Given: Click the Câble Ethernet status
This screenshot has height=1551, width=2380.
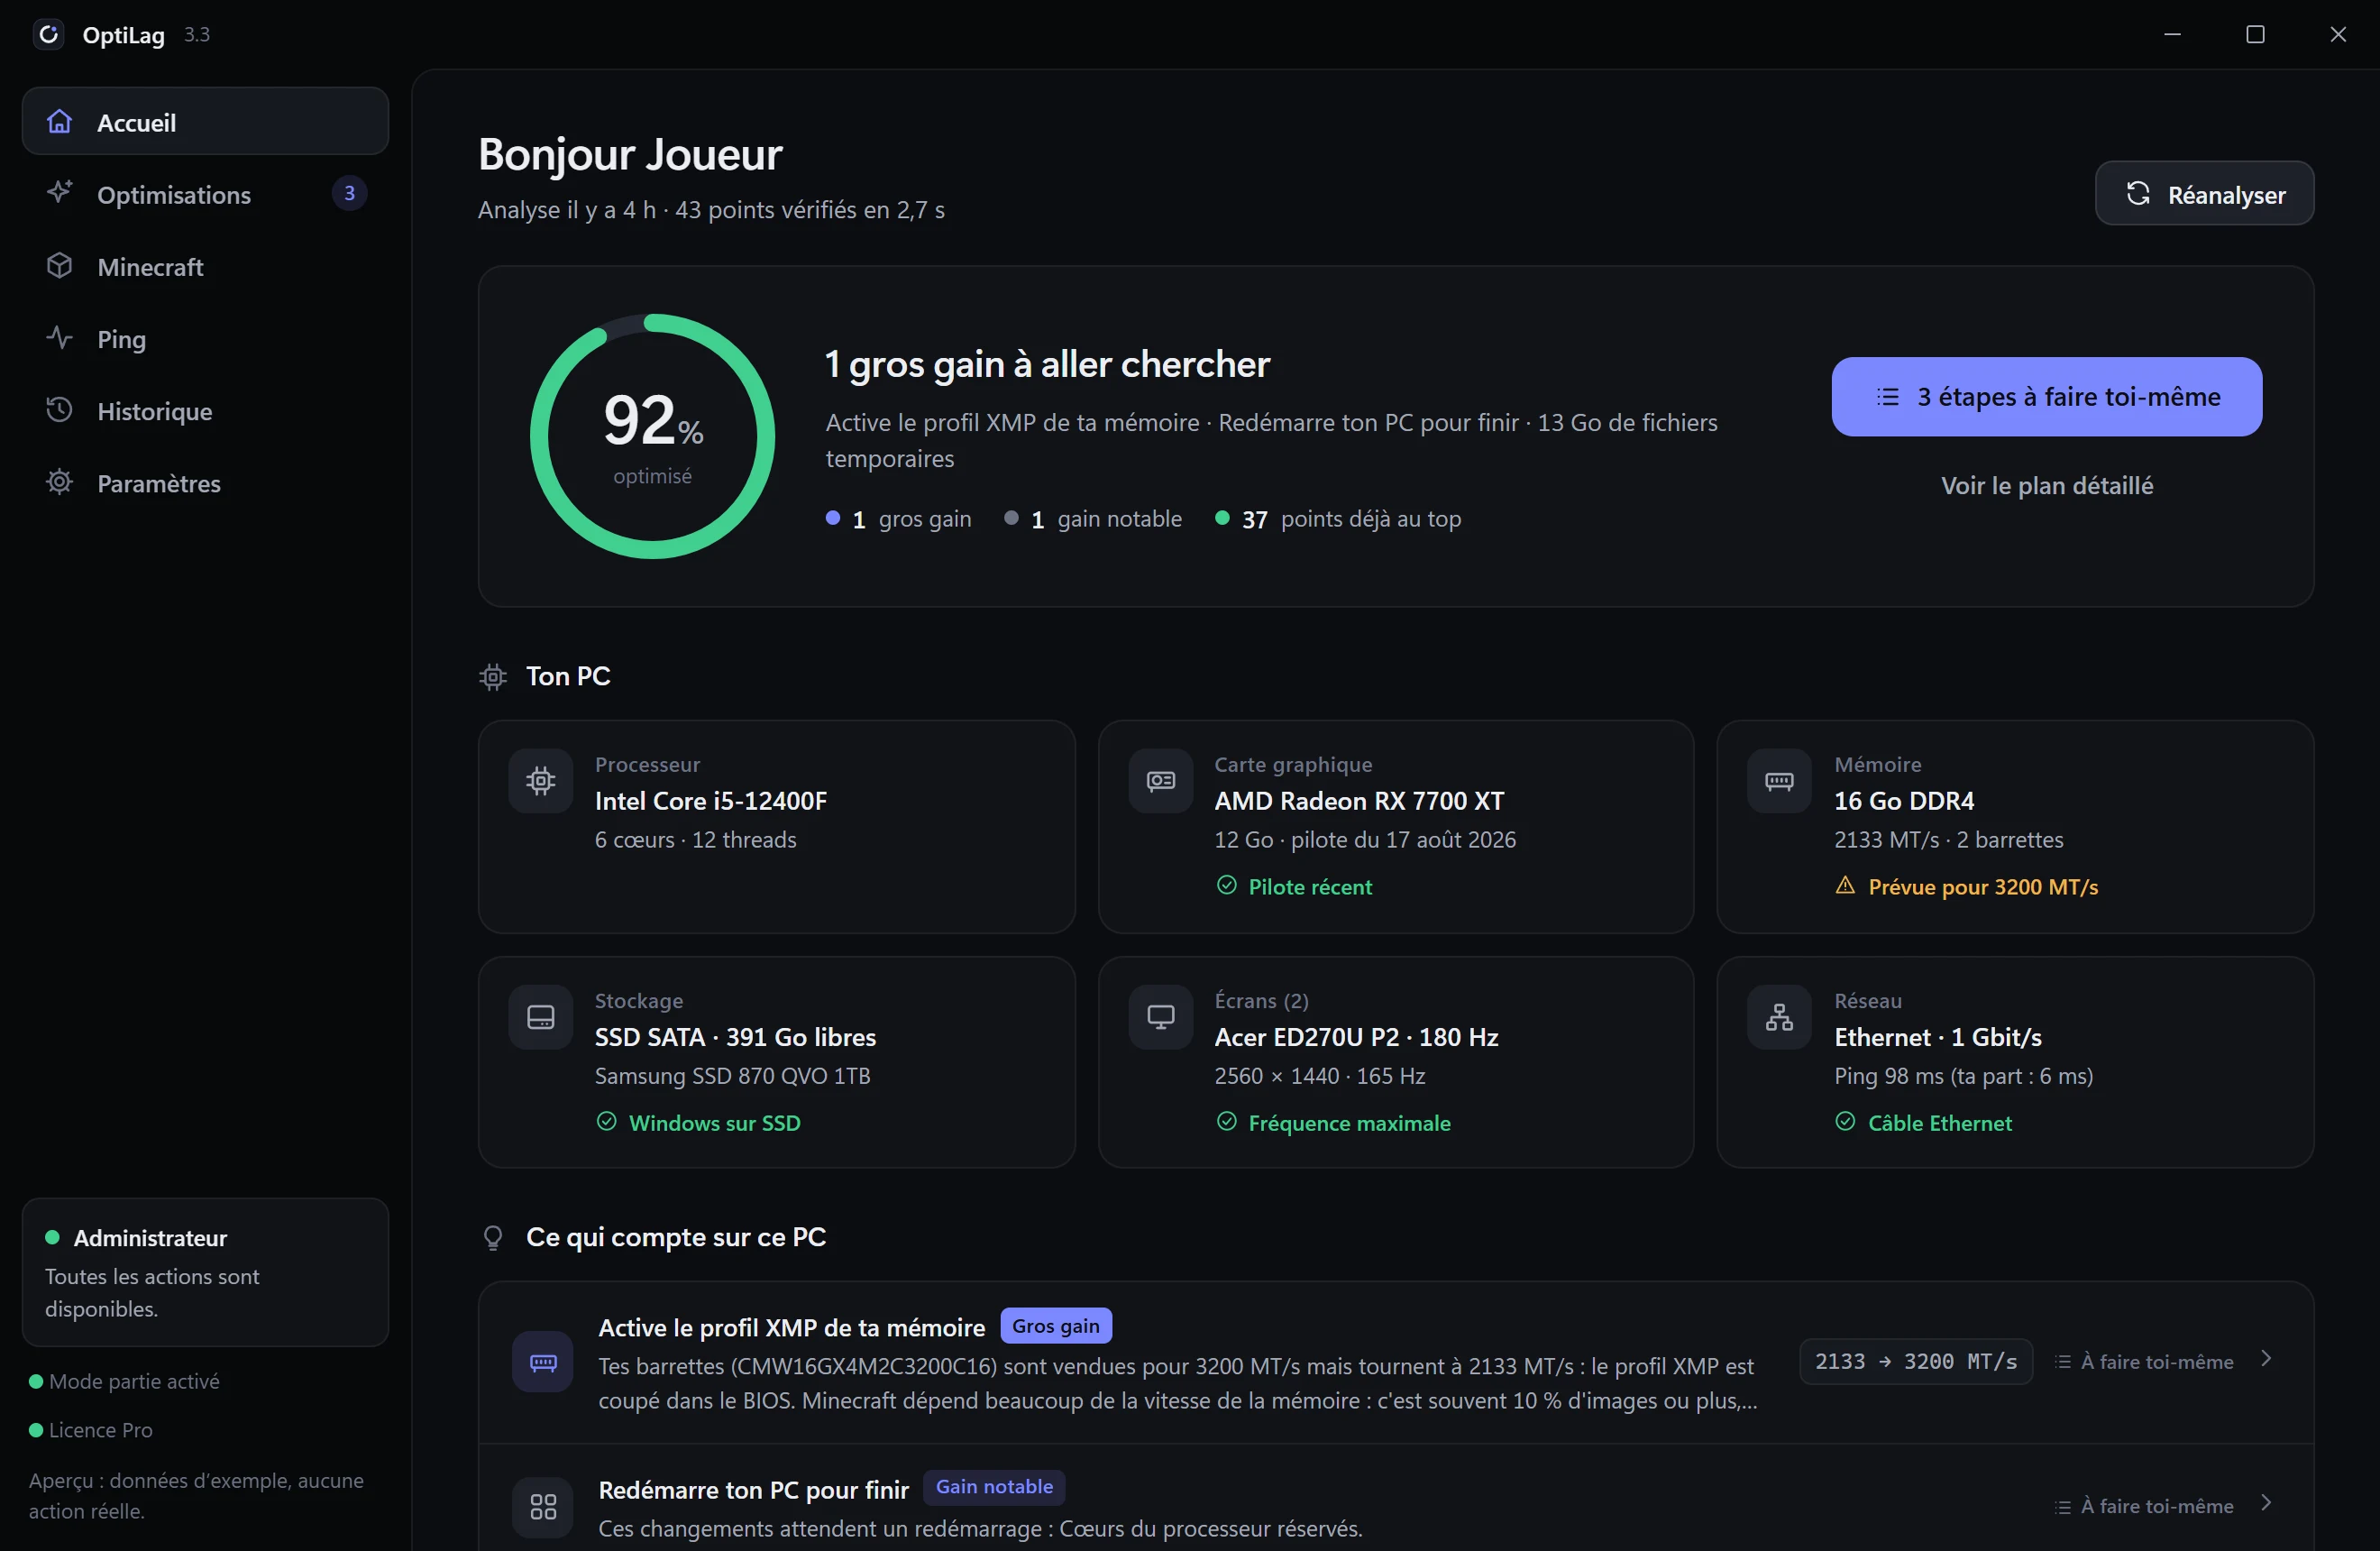Looking at the screenshot, I should pos(1923,1123).
